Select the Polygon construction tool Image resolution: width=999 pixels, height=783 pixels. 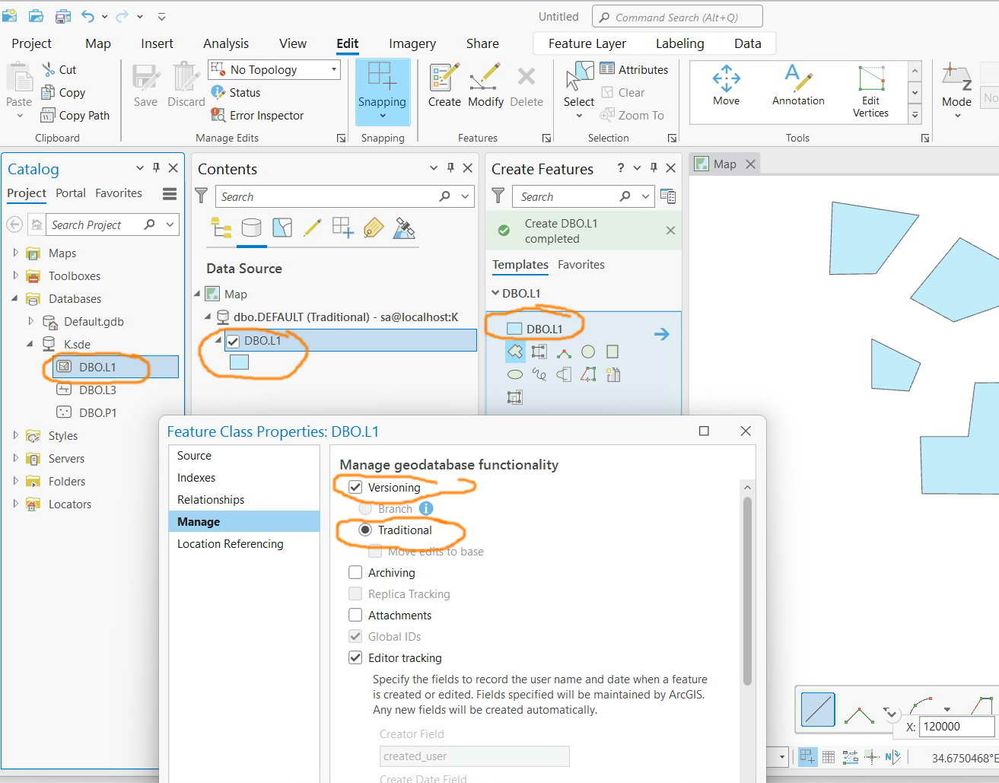click(x=515, y=351)
